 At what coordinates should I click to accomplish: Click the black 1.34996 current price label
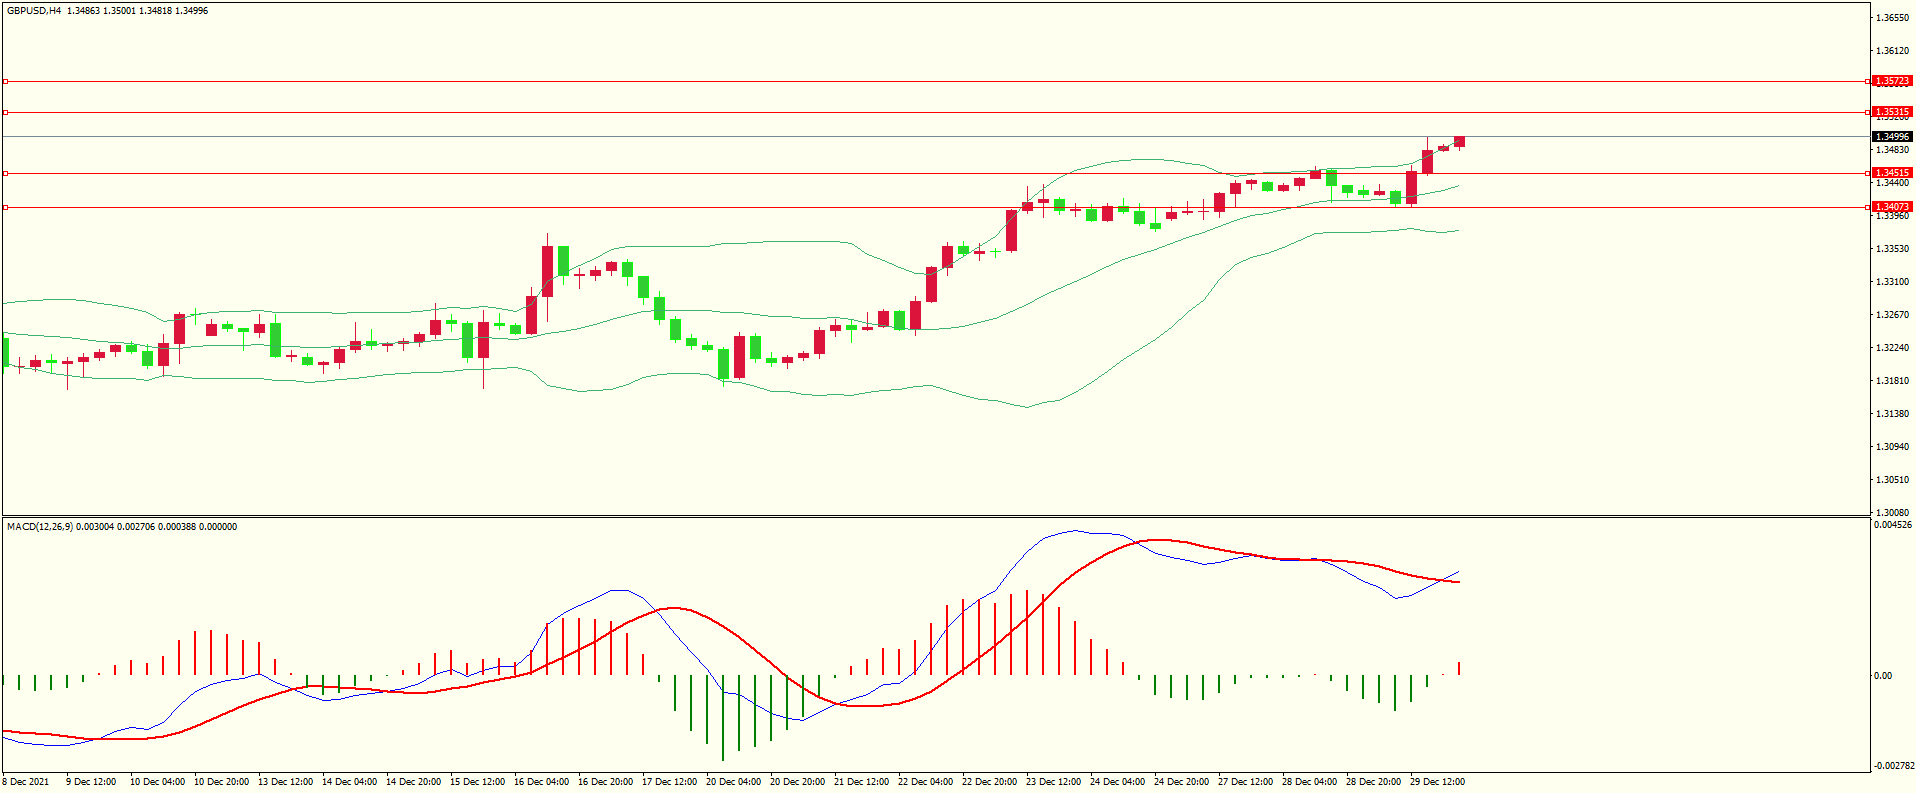click(1892, 136)
